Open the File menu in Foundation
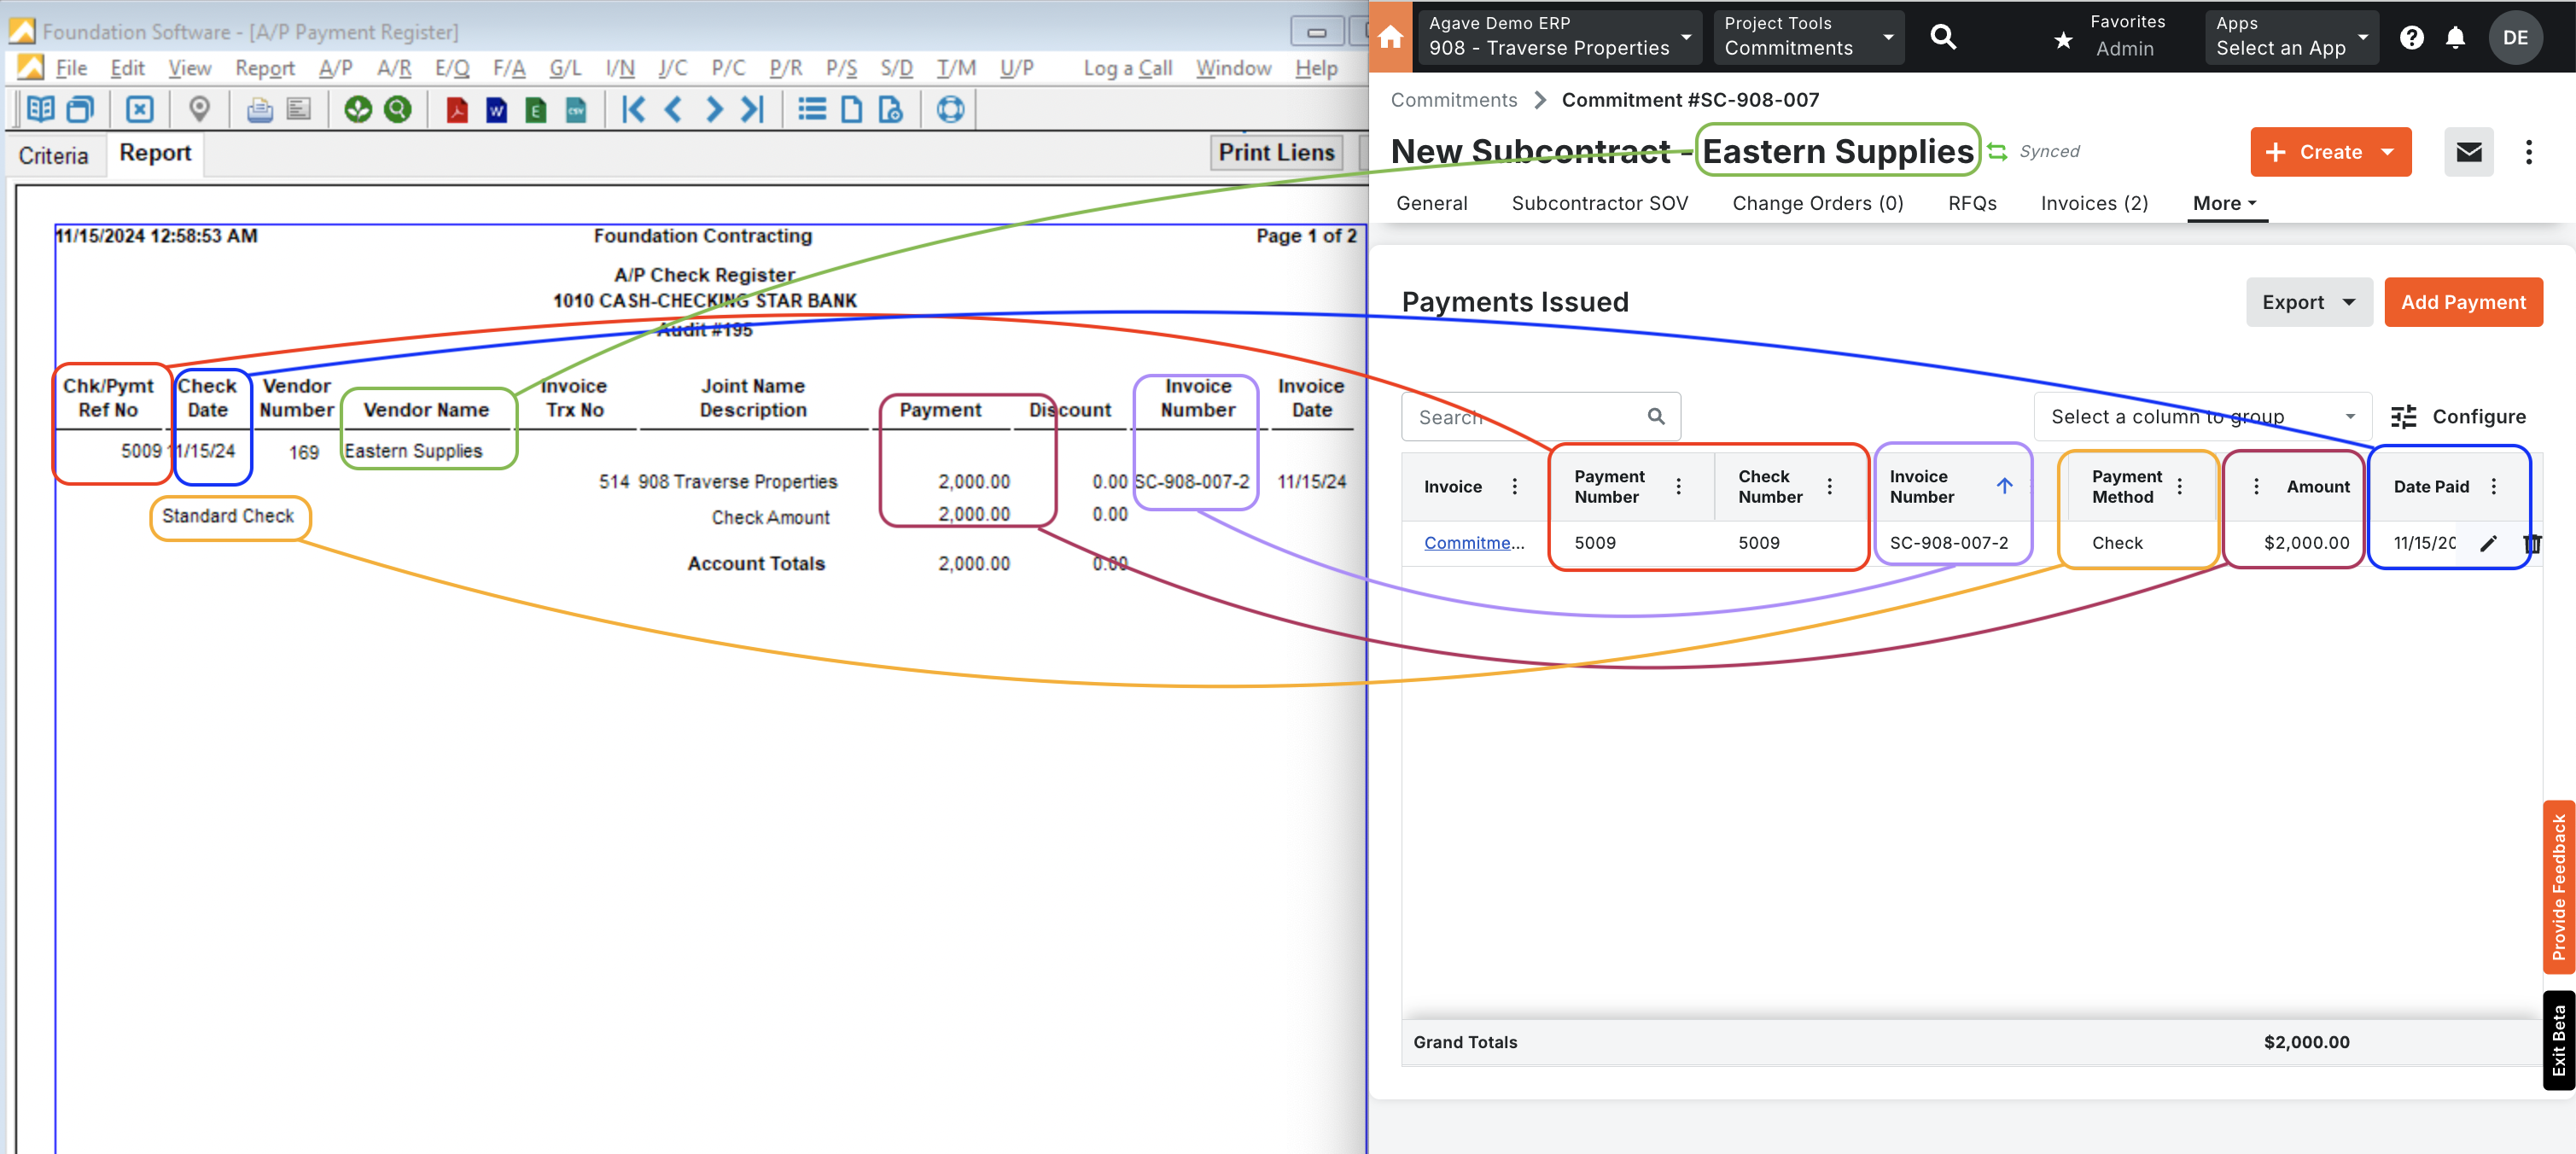Viewport: 2576px width, 1154px height. (70, 68)
